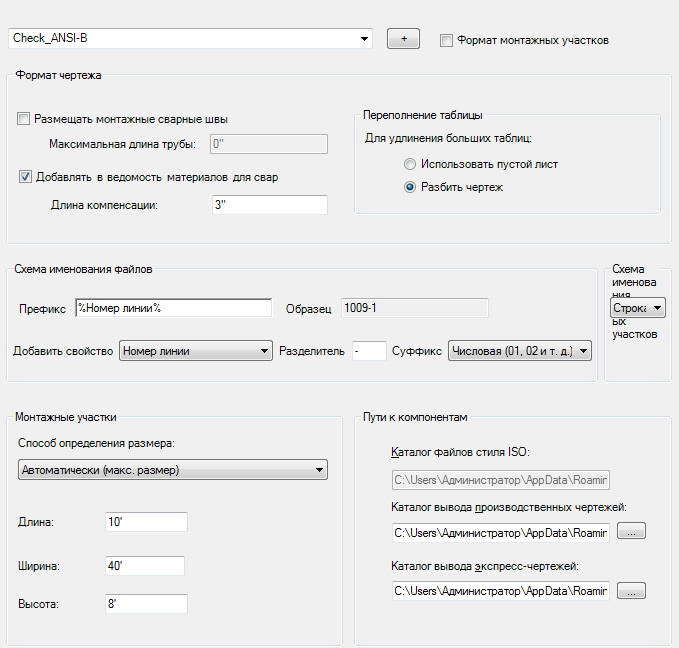The image size is (679, 648).
Task: Select the Использовать пустой лист option
Action: click(409, 164)
